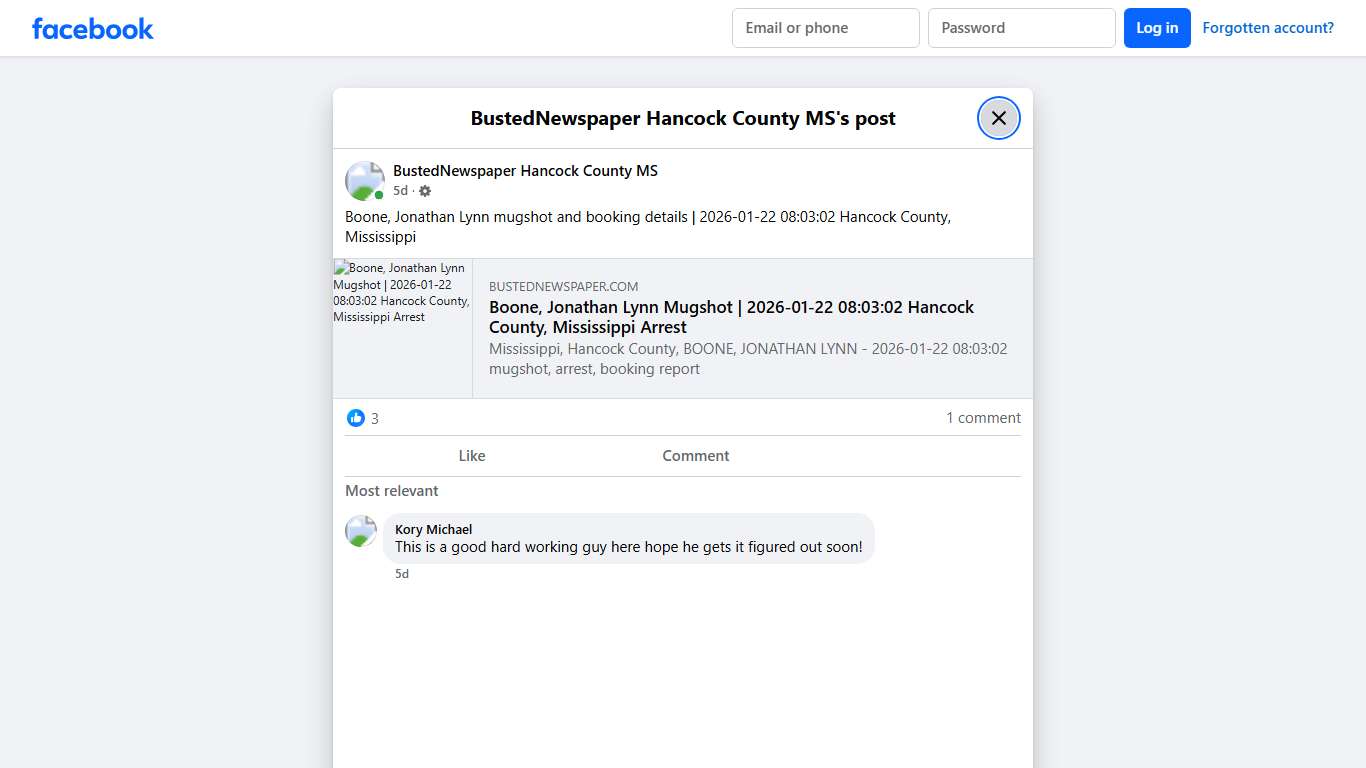Open the BustedNewspaper Hancock County MS page link
This screenshot has width=1366, height=768.
(x=525, y=170)
